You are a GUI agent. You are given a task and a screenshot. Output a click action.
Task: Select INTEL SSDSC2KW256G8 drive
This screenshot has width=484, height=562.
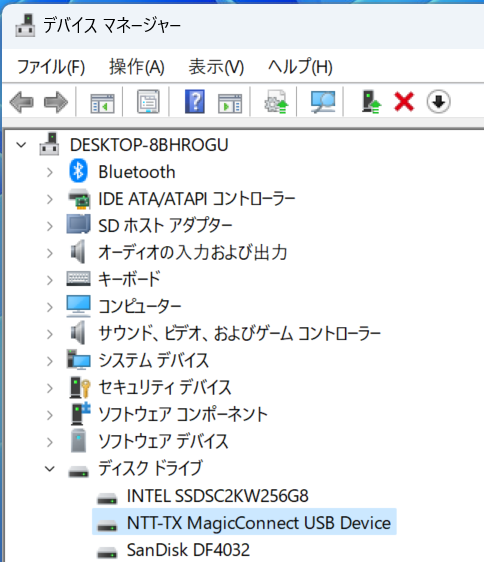click(x=218, y=496)
